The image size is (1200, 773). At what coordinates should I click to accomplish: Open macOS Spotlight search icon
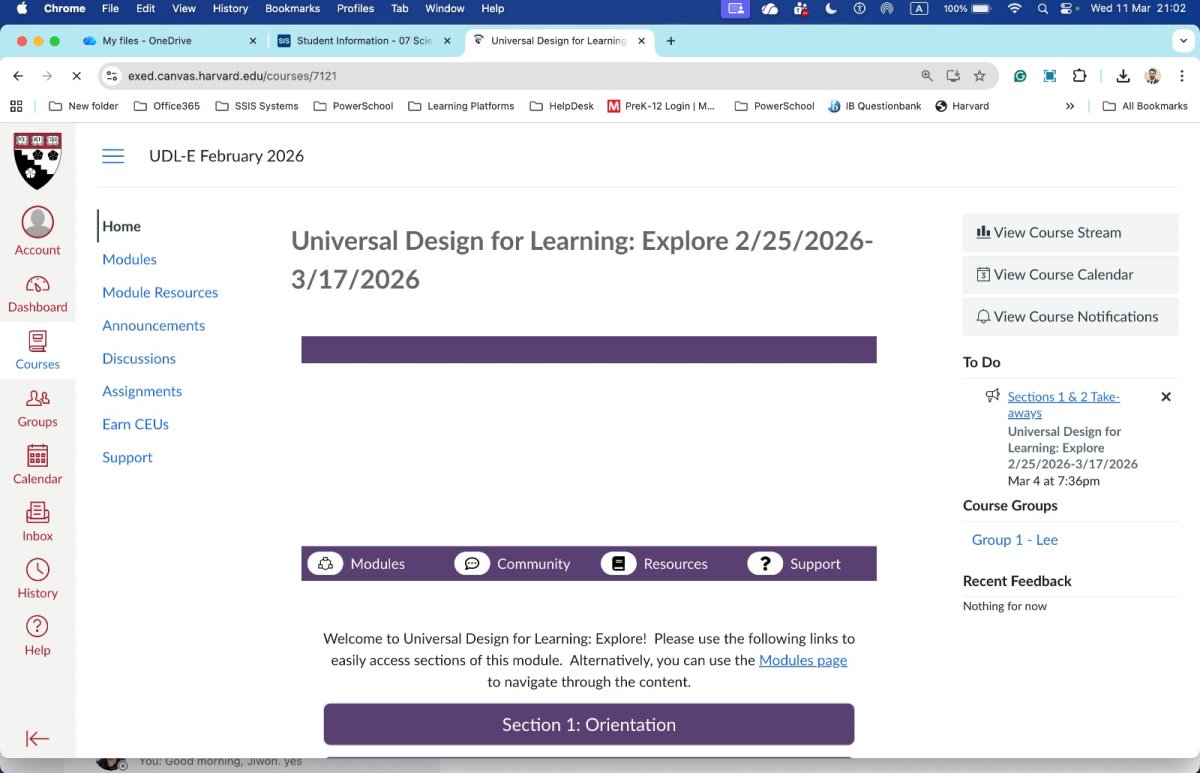1043,9
